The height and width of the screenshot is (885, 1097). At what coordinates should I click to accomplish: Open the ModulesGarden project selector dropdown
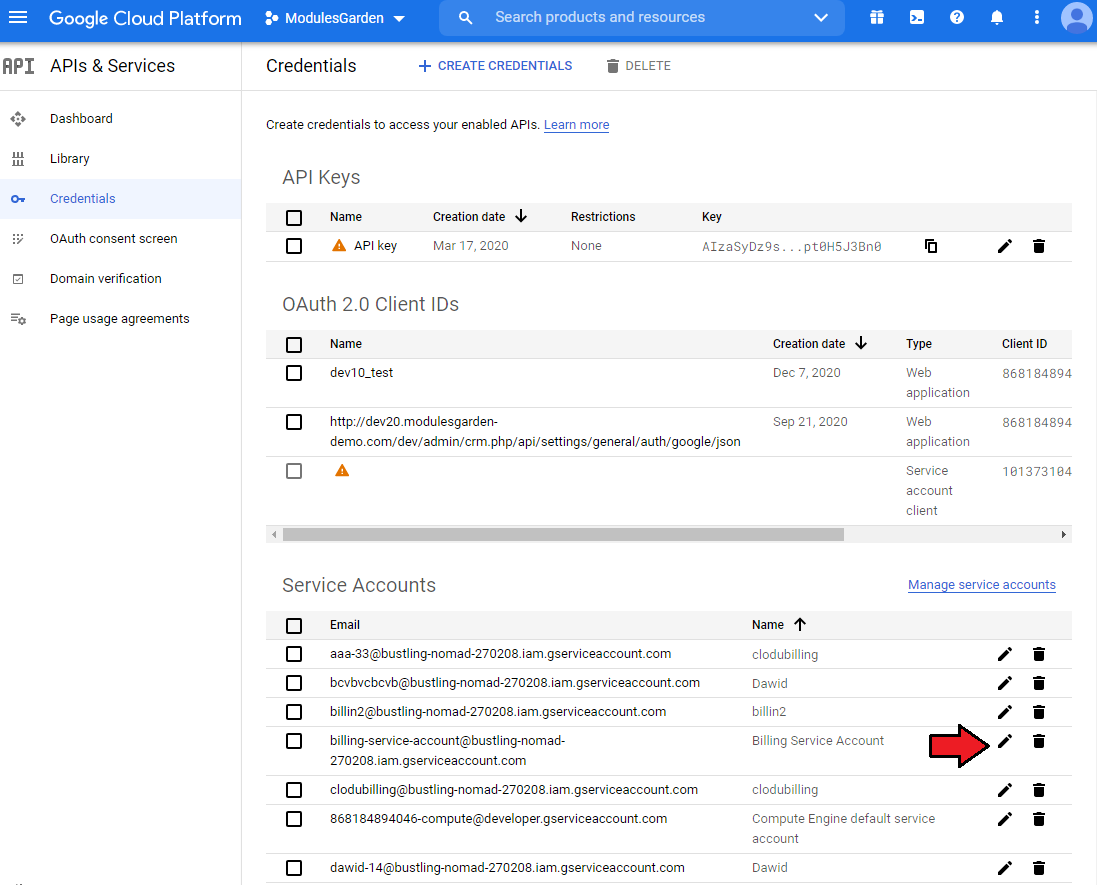(x=335, y=18)
